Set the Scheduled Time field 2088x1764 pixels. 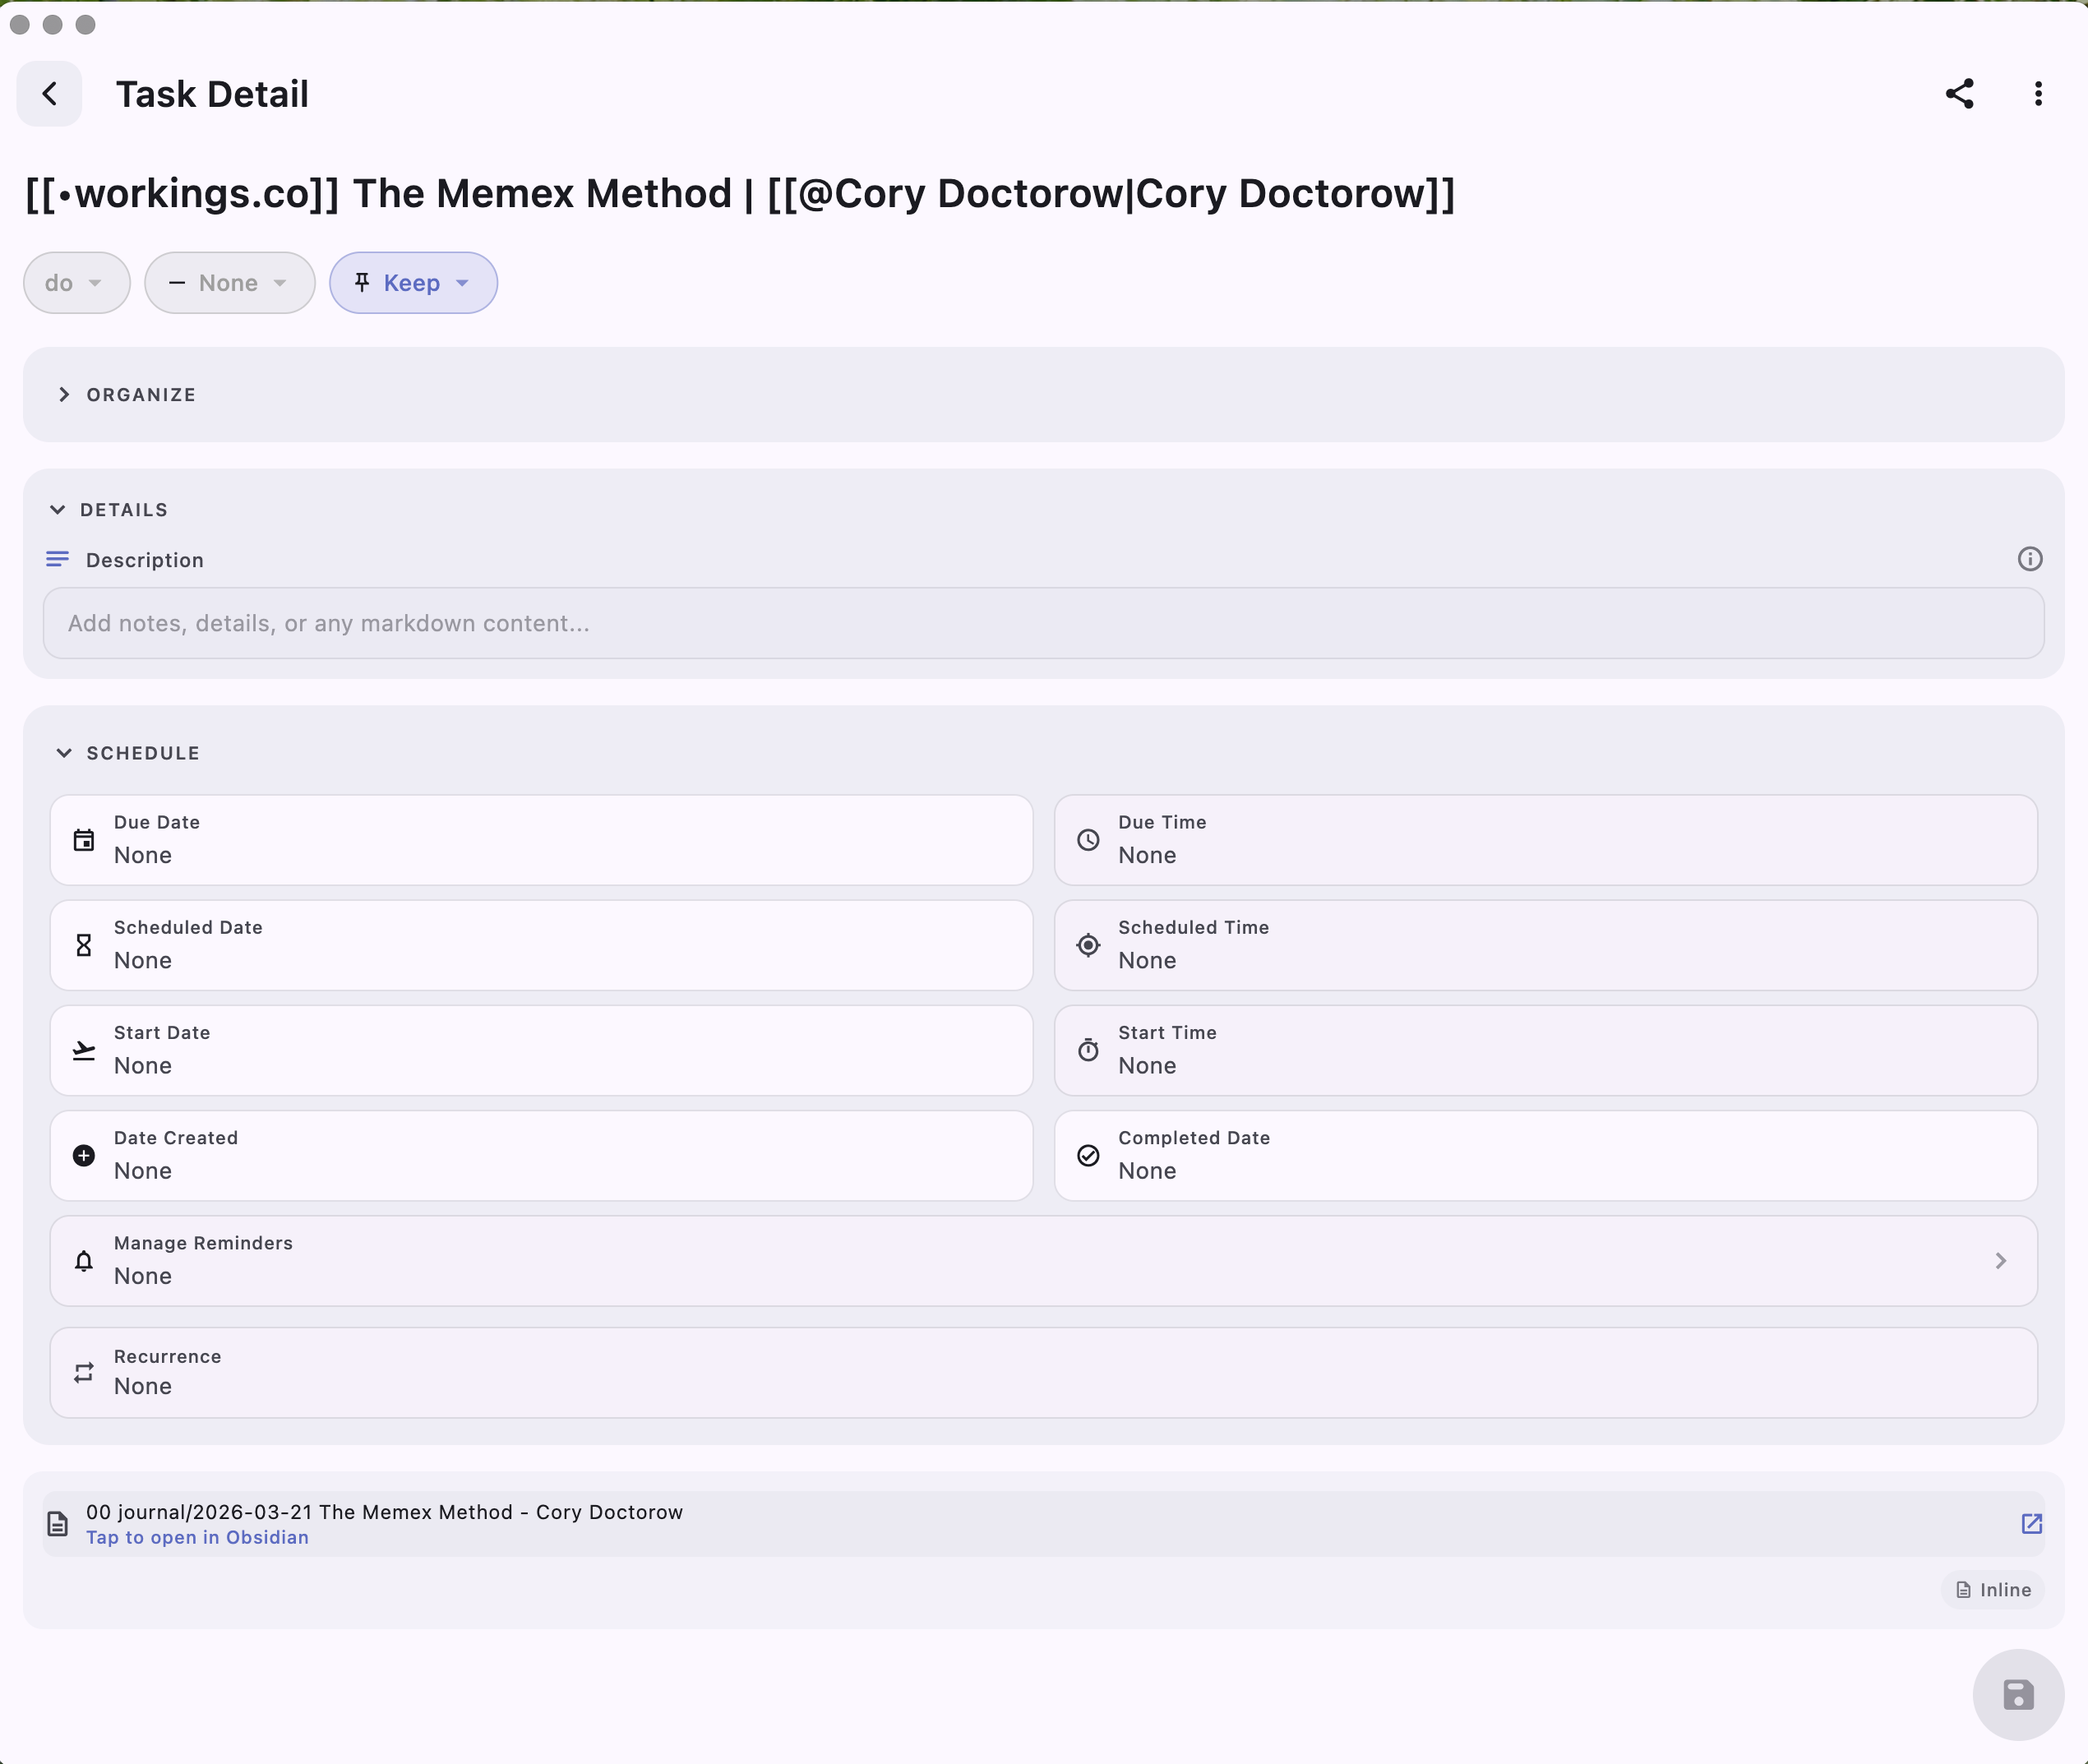[1544, 945]
